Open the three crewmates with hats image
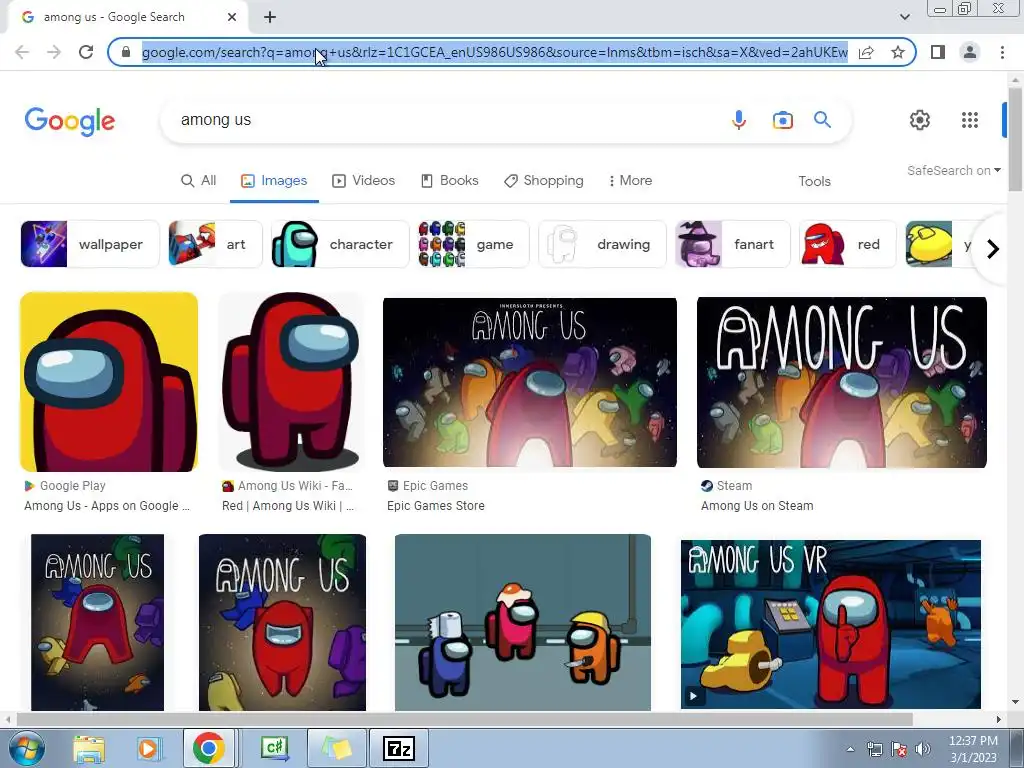The height and width of the screenshot is (768, 1024). point(523,622)
